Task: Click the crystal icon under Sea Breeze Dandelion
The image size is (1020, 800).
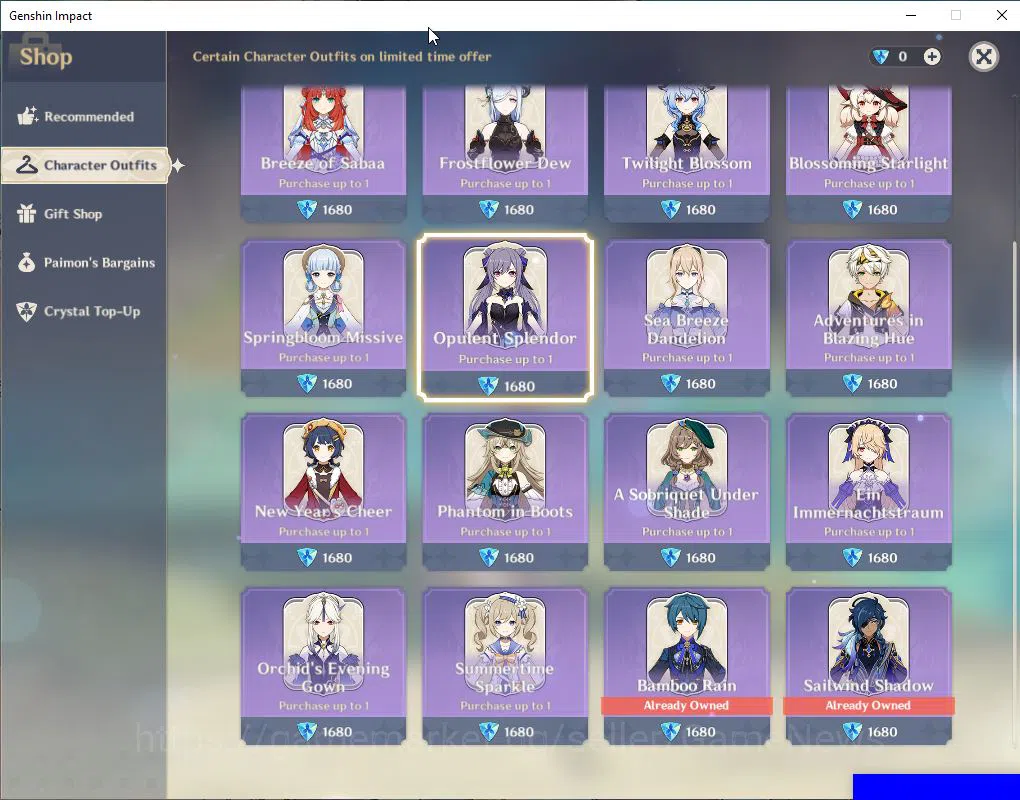Action: click(670, 384)
